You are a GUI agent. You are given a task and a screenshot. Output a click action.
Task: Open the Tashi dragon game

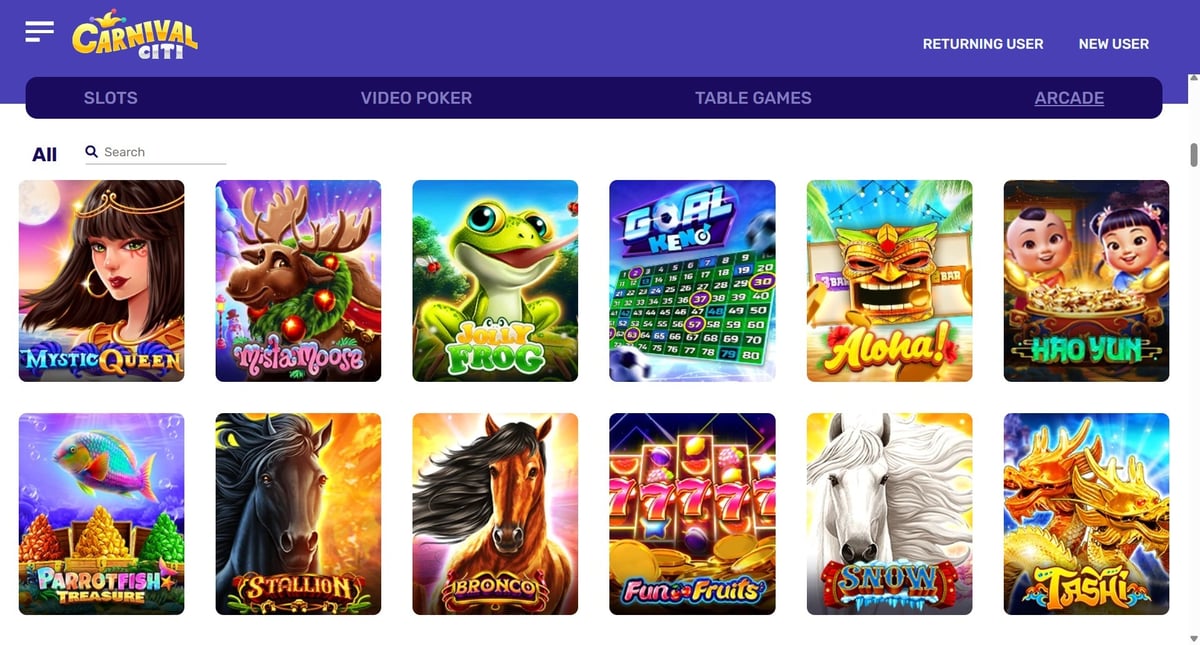[1086, 514]
